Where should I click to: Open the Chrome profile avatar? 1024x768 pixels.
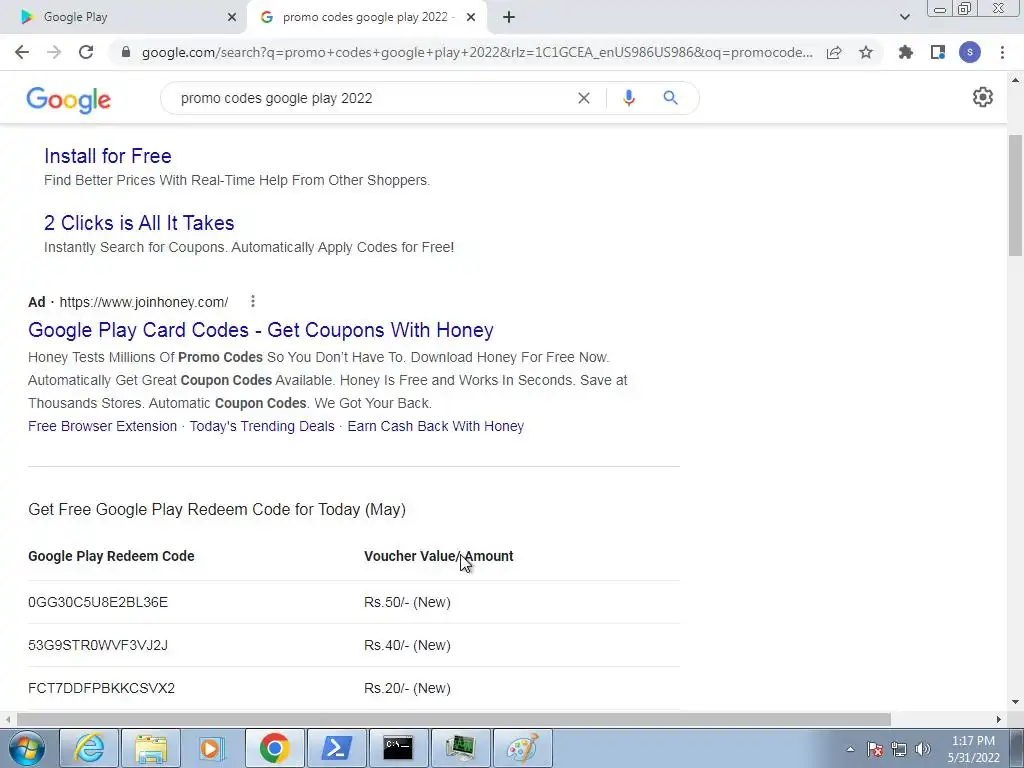[970, 52]
